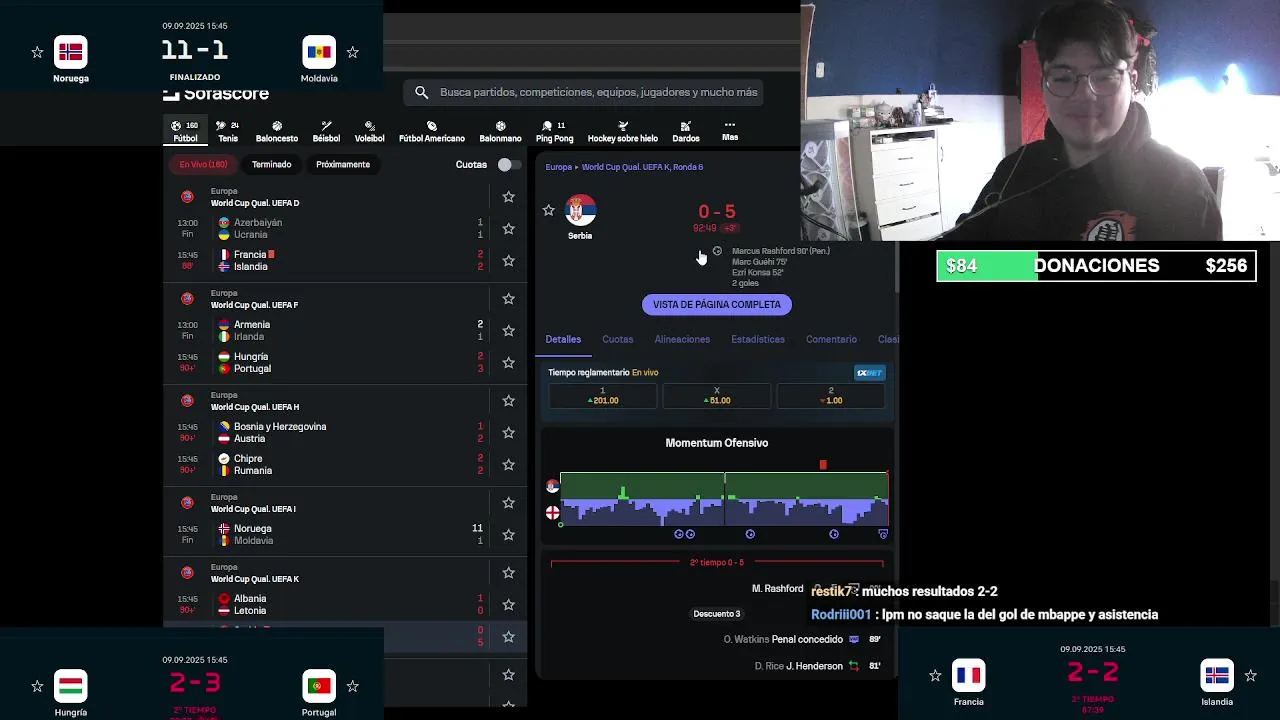Click the Momentum Ofensivo graph
Image resolution: width=1280 pixels, height=720 pixels.
click(724, 498)
